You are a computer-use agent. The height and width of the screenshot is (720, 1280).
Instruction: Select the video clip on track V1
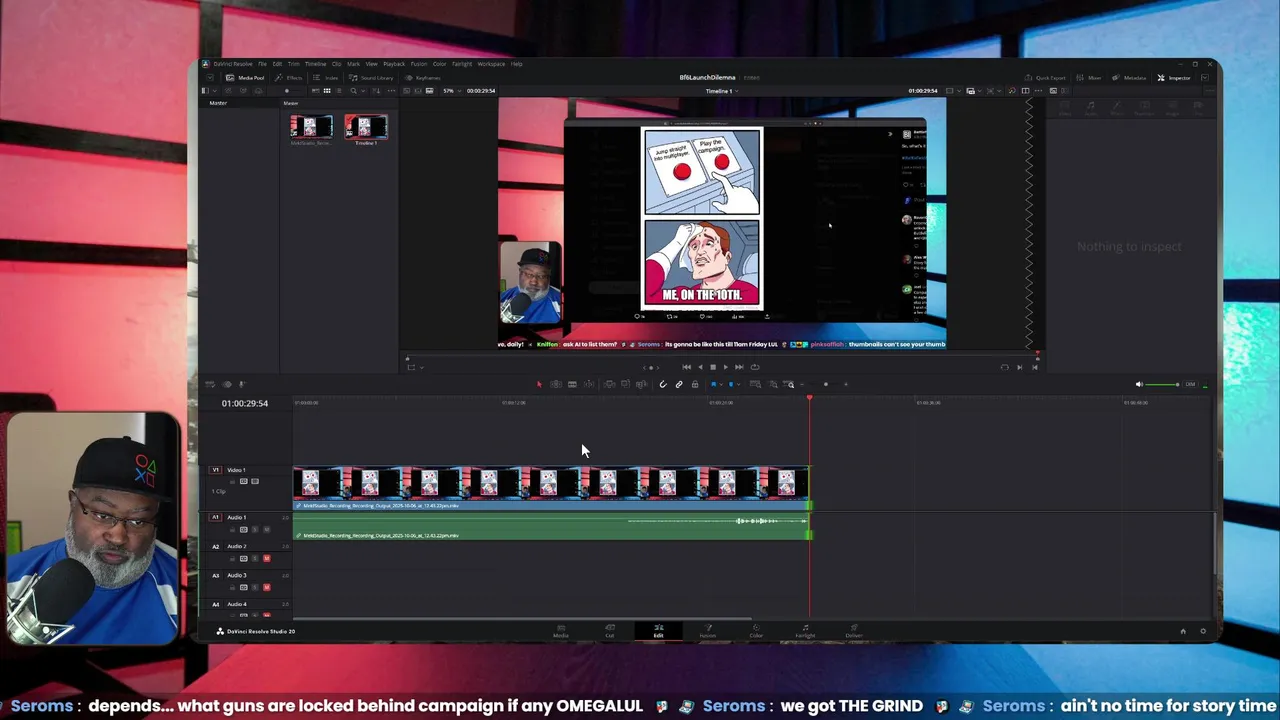click(x=550, y=487)
